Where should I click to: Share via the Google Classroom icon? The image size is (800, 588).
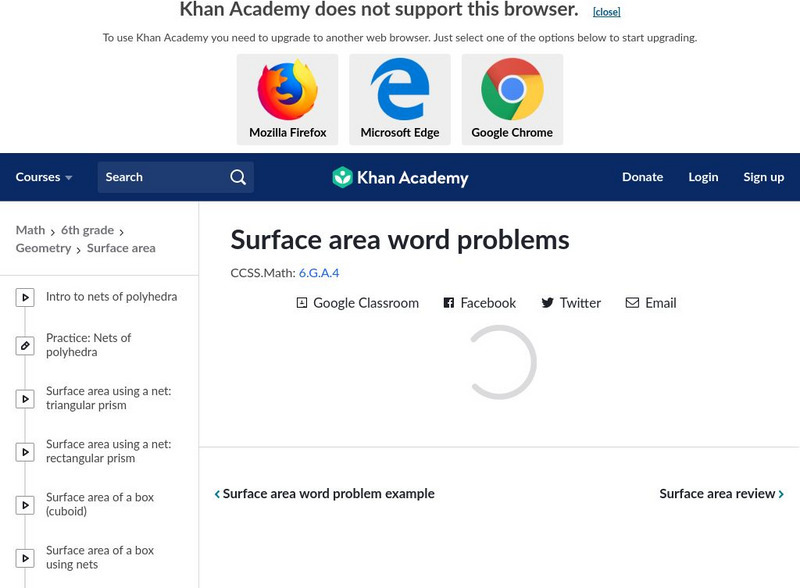(302, 303)
